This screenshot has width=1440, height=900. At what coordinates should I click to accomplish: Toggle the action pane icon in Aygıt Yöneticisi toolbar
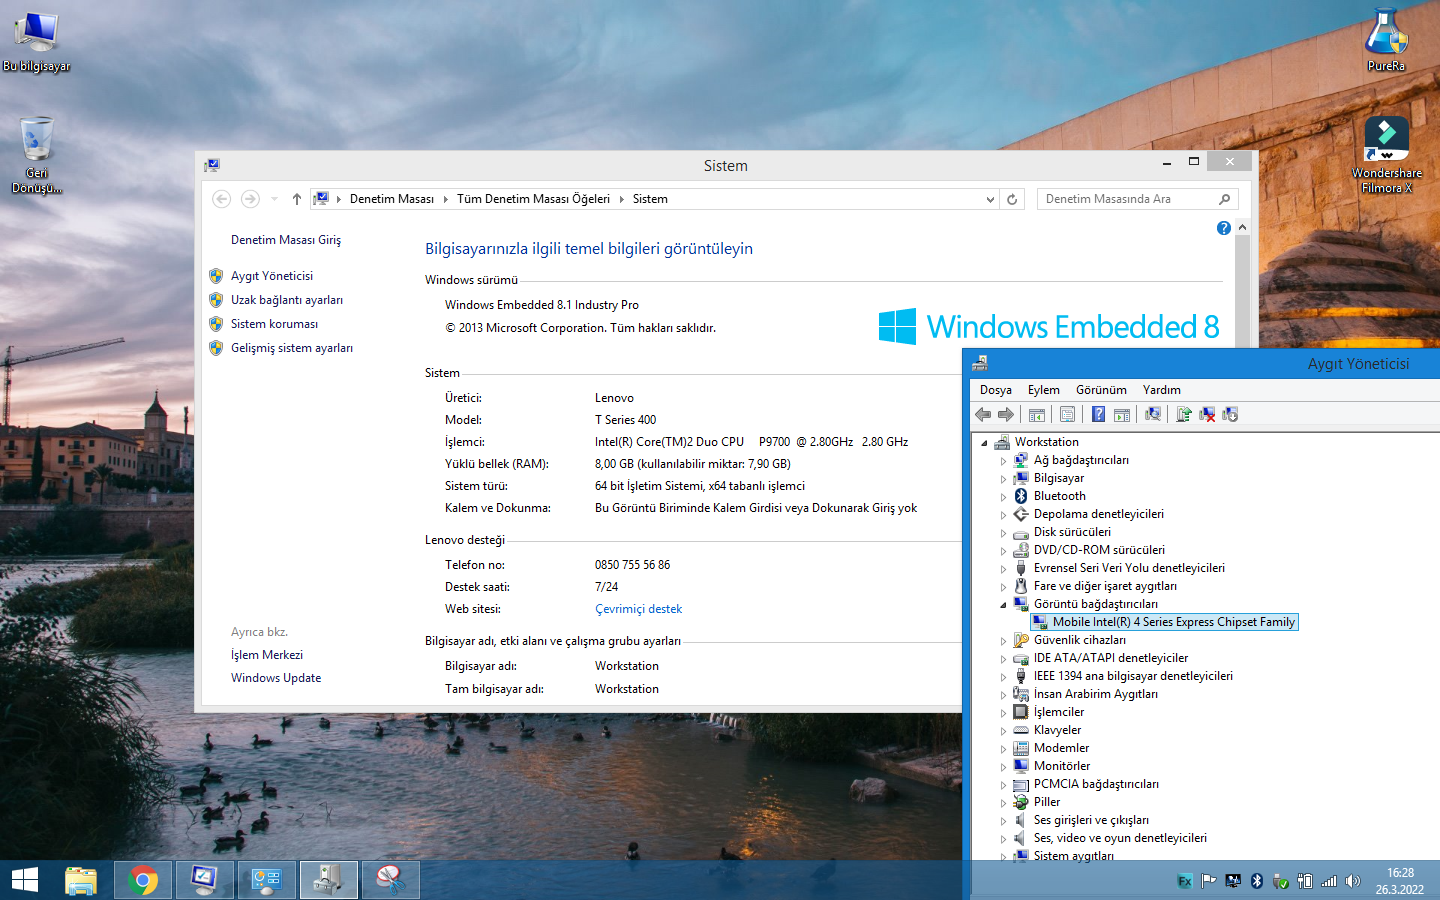[1122, 414]
